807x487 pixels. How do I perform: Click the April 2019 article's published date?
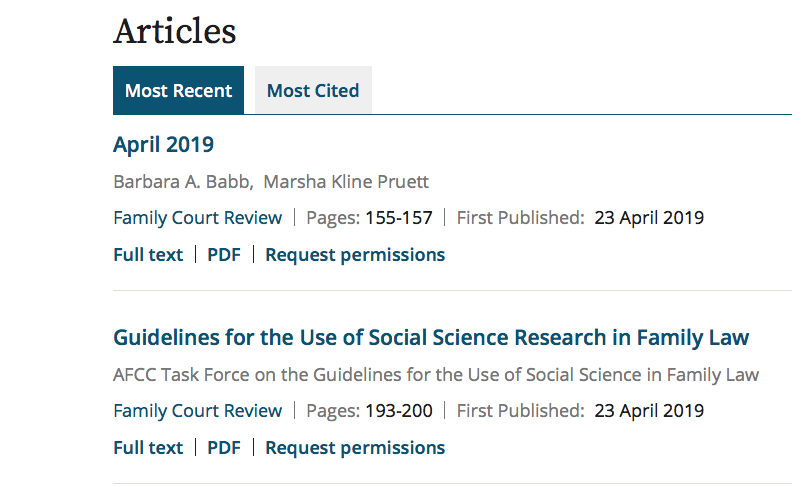(649, 218)
